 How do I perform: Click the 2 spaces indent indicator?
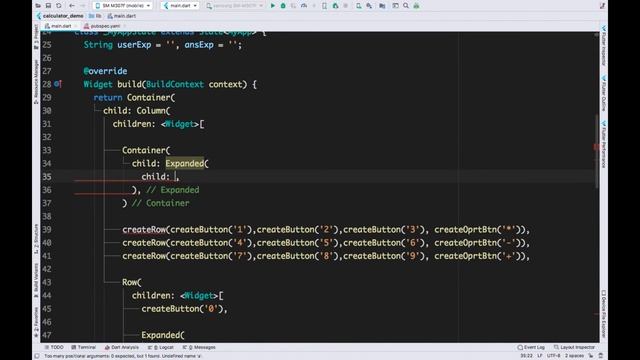tap(574, 356)
